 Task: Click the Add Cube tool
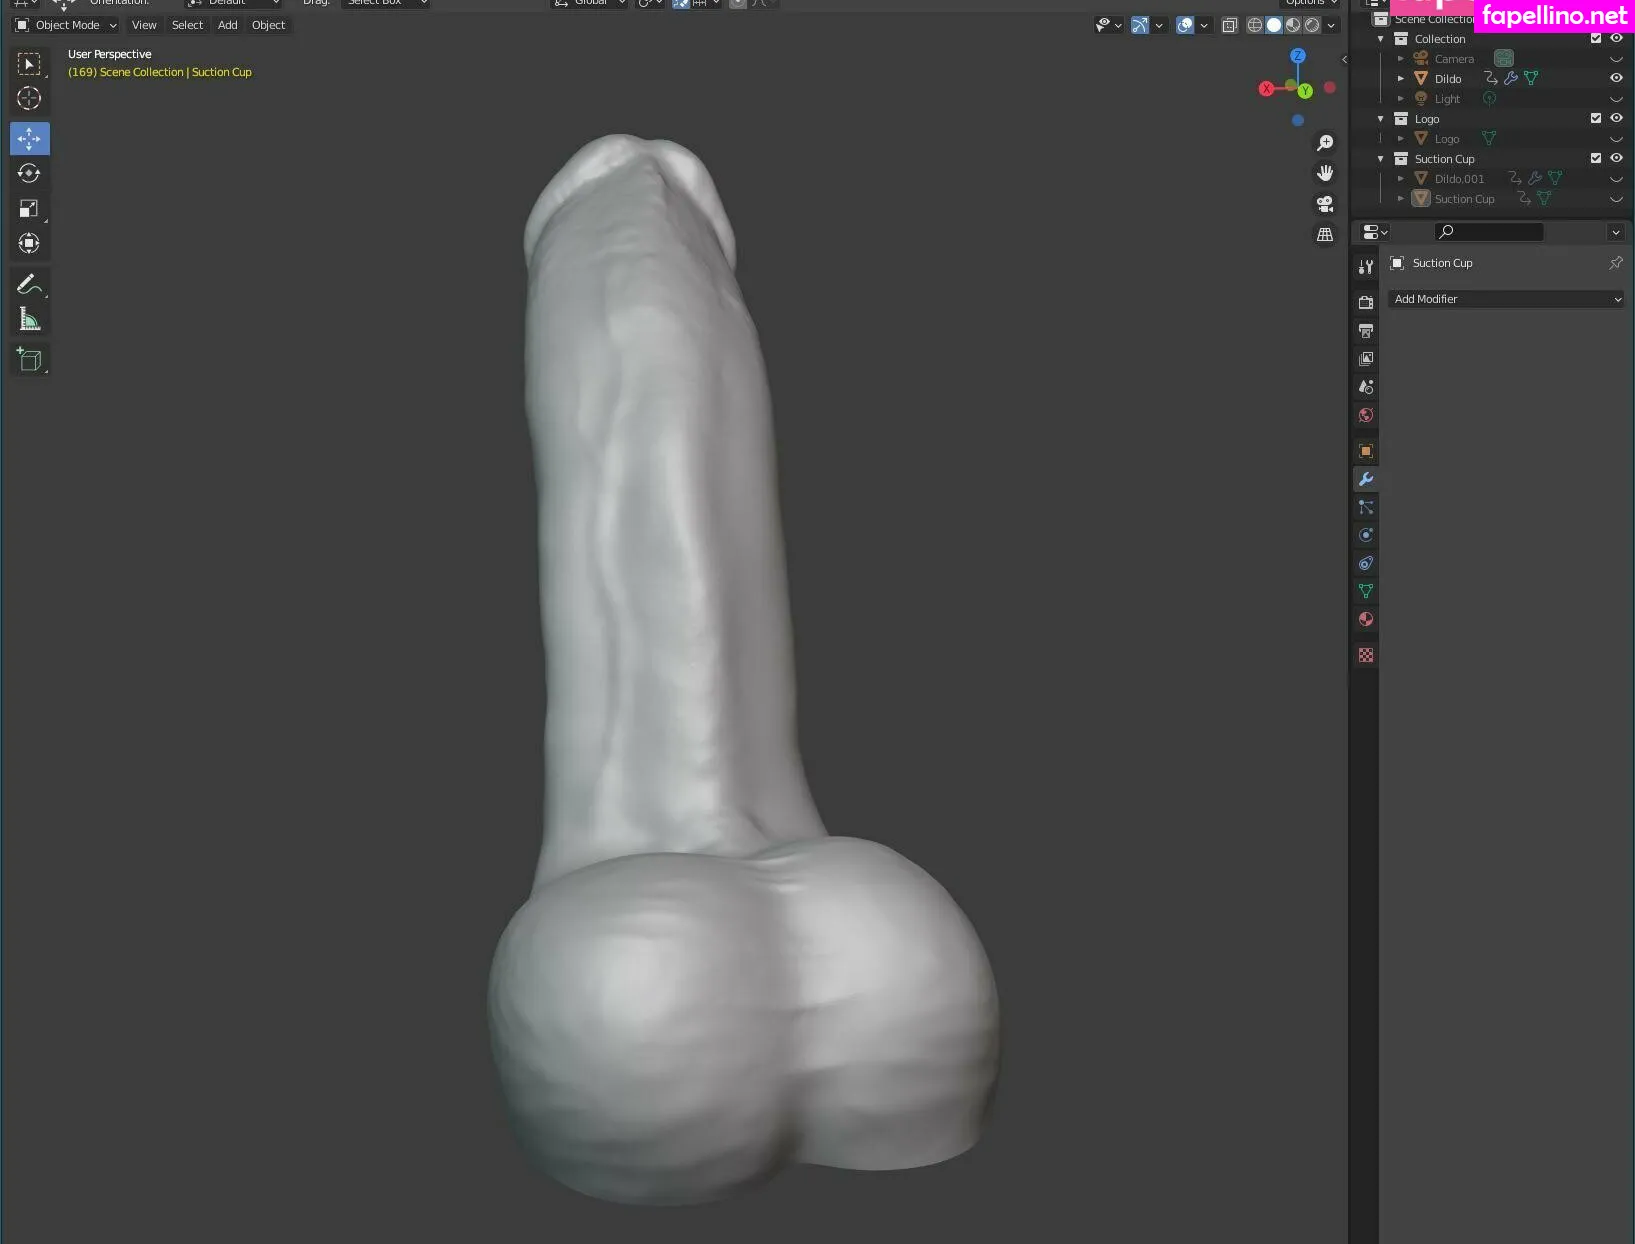point(29,359)
